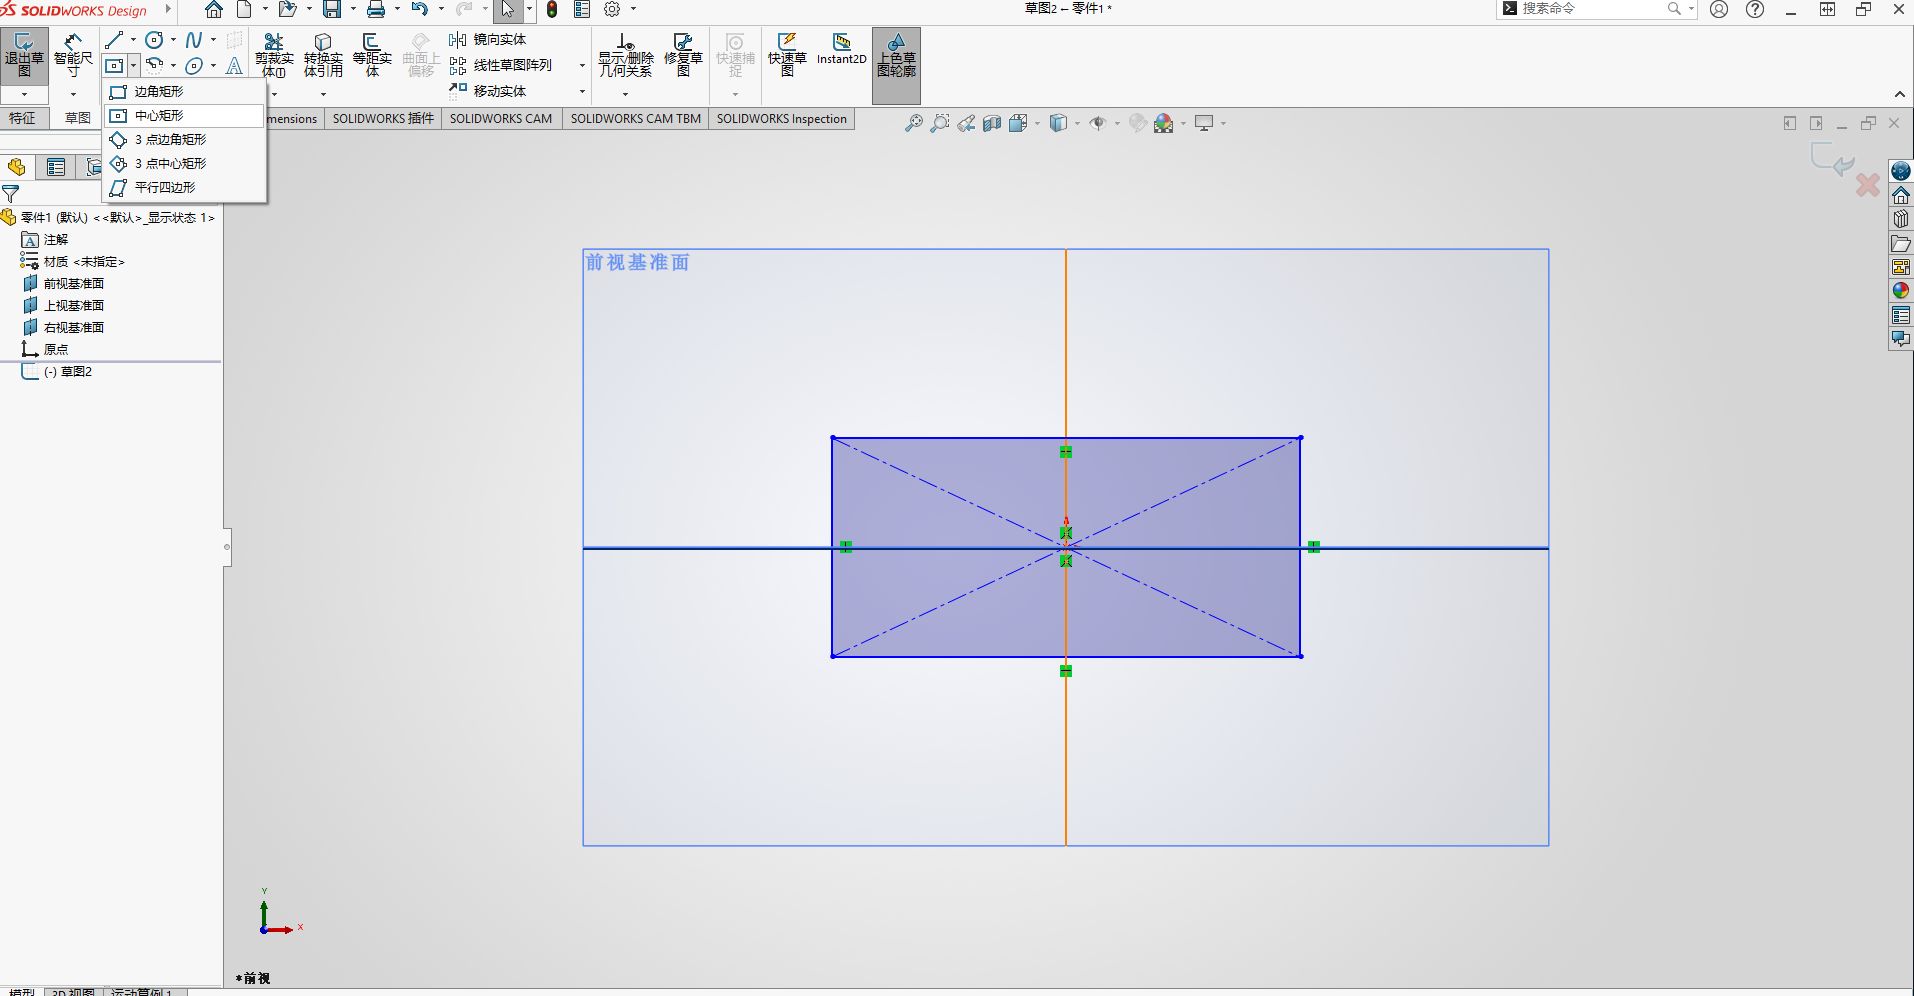Screen dimensions: 1914x996
Task: Click Rapid Sketch (快速草图)
Action: pos(787,56)
